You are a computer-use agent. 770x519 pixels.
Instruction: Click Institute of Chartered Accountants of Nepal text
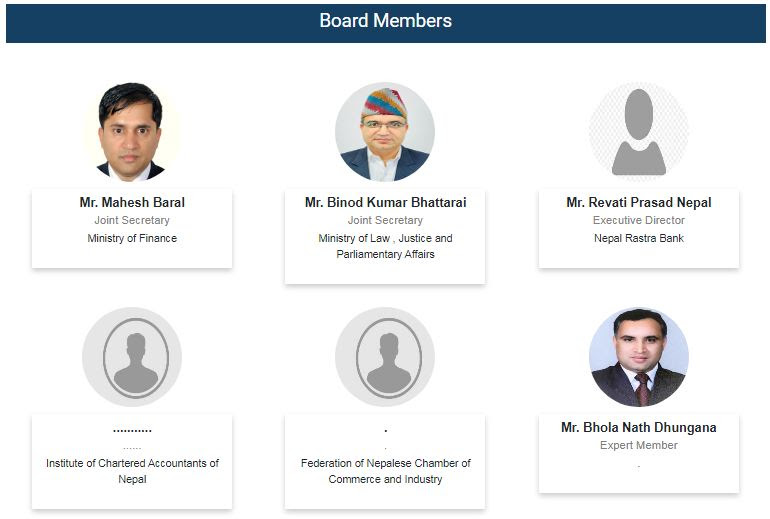(132, 471)
